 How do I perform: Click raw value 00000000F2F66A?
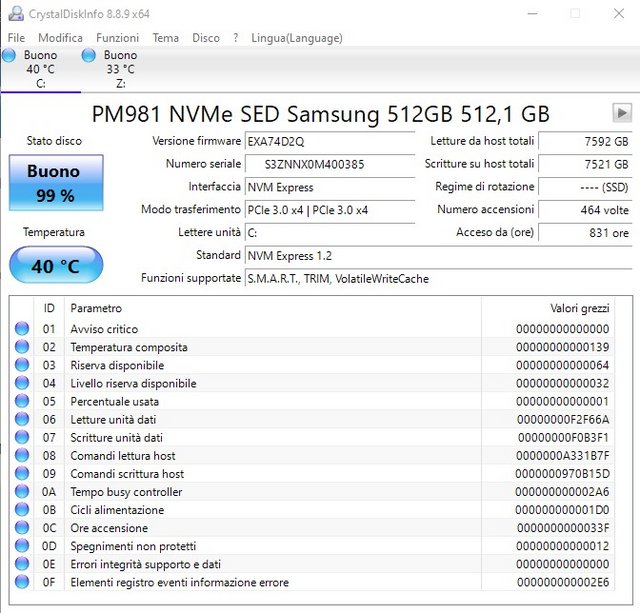click(563, 420)
